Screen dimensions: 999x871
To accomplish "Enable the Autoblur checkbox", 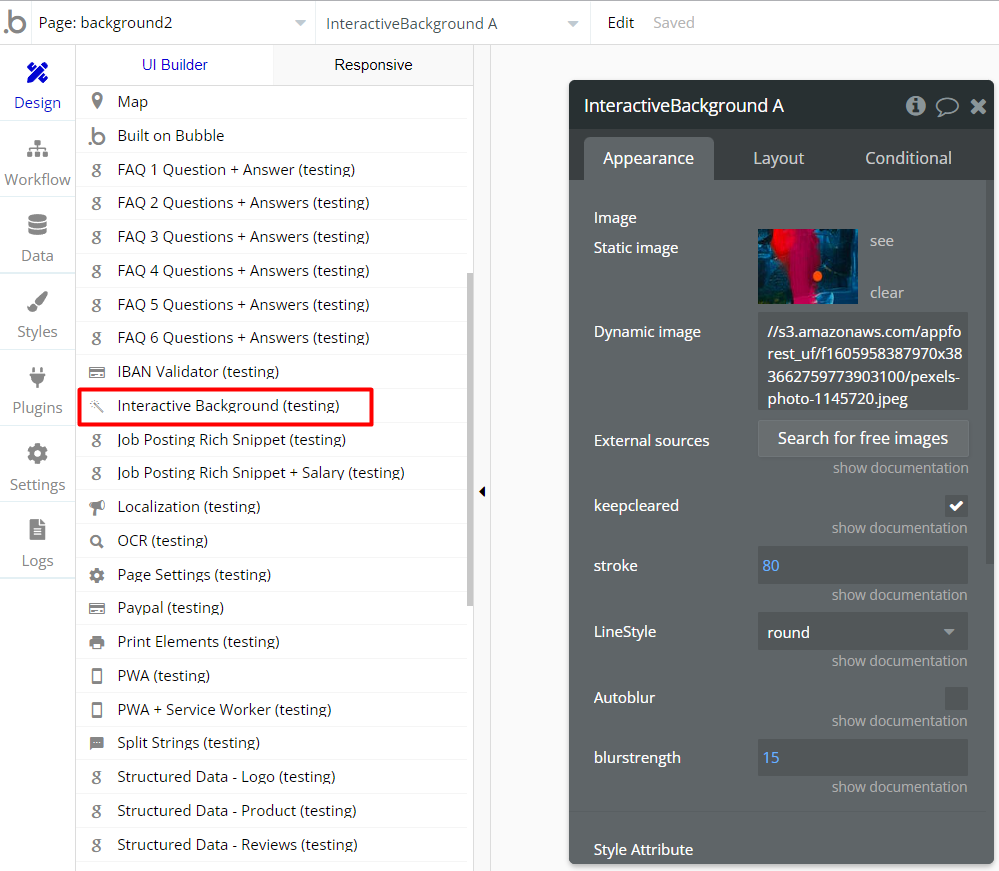I will pos(956,698).
